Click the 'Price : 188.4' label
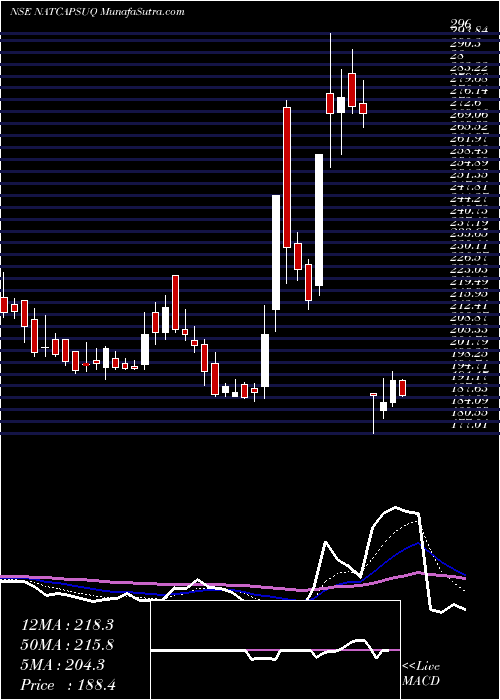This screenshot has width=500, height=700. pyautogui.click(x=68, y=685)
